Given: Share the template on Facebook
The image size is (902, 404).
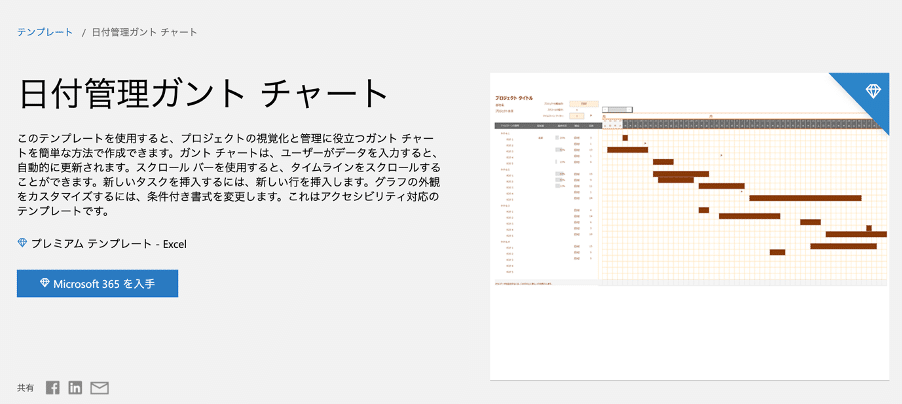Looking at the screenshot, I should 53,388.
